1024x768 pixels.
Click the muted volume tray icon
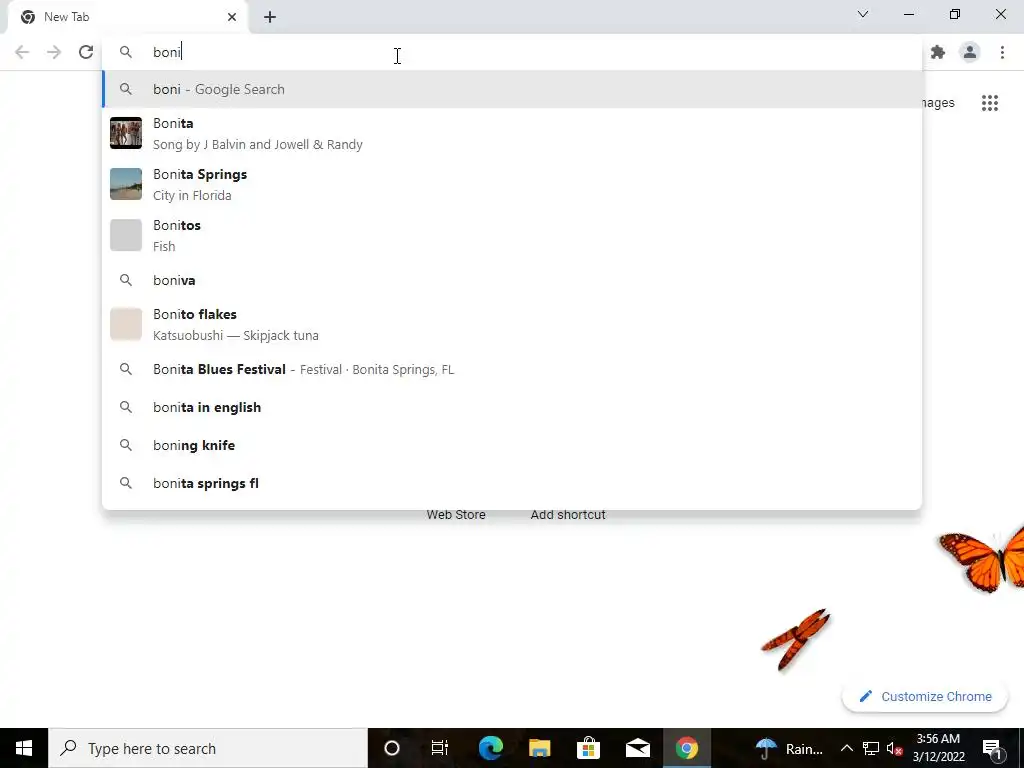pos(895,748)
